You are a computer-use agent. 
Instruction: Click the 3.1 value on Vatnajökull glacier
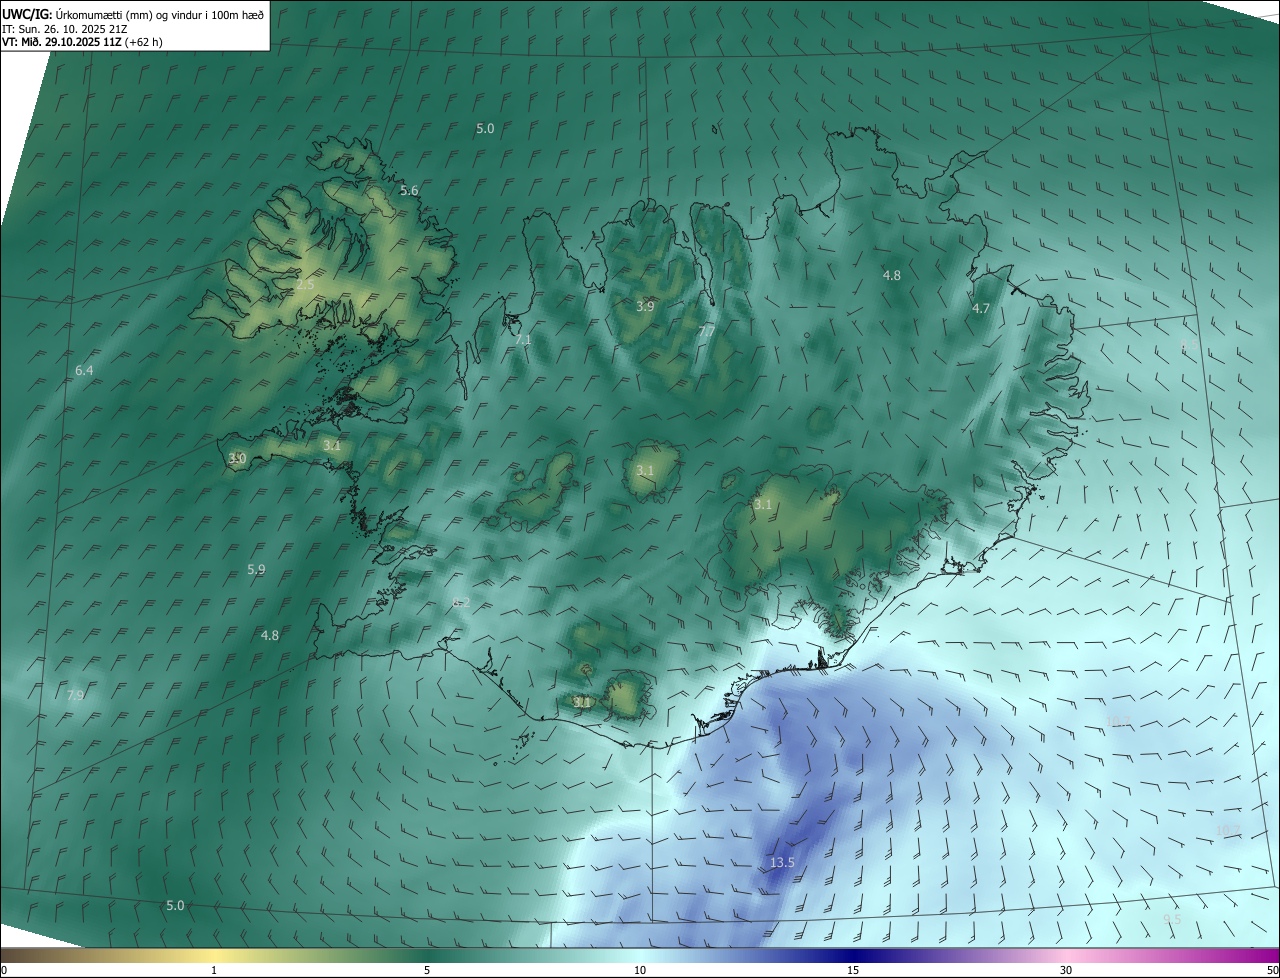click(763, 505)
